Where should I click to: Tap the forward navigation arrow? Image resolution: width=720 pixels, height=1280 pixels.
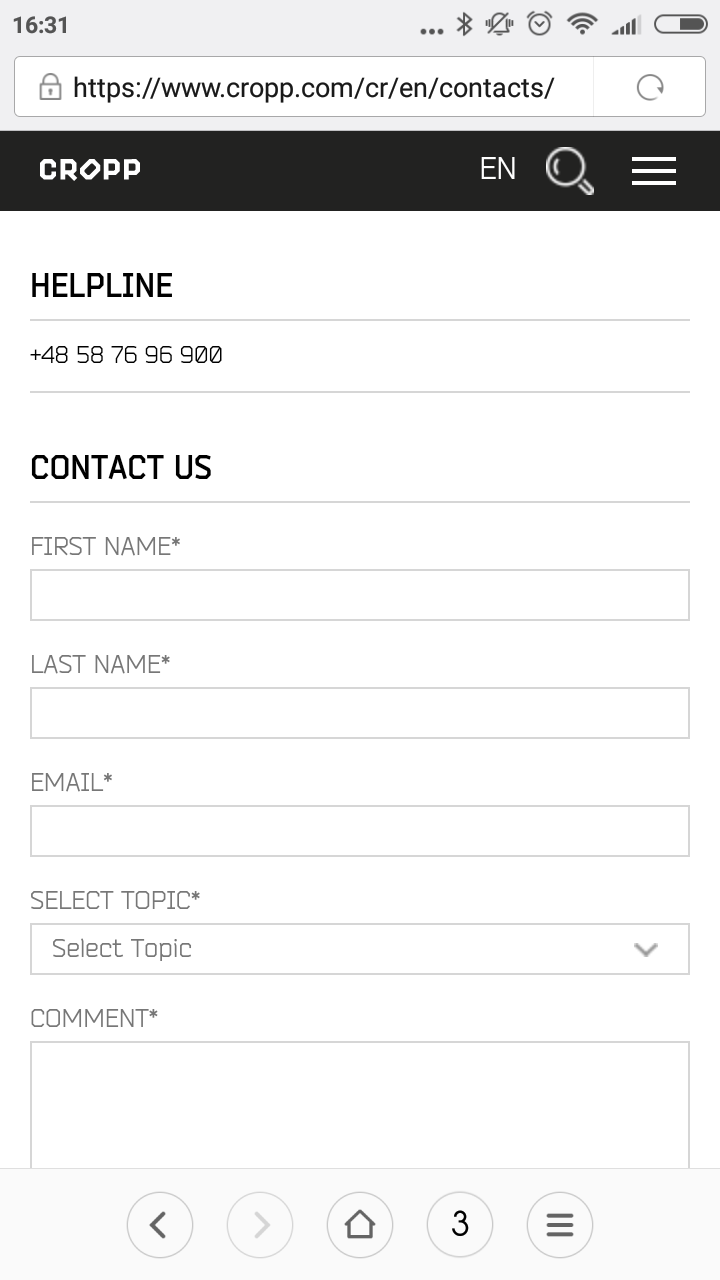[x=260, y=1224]
